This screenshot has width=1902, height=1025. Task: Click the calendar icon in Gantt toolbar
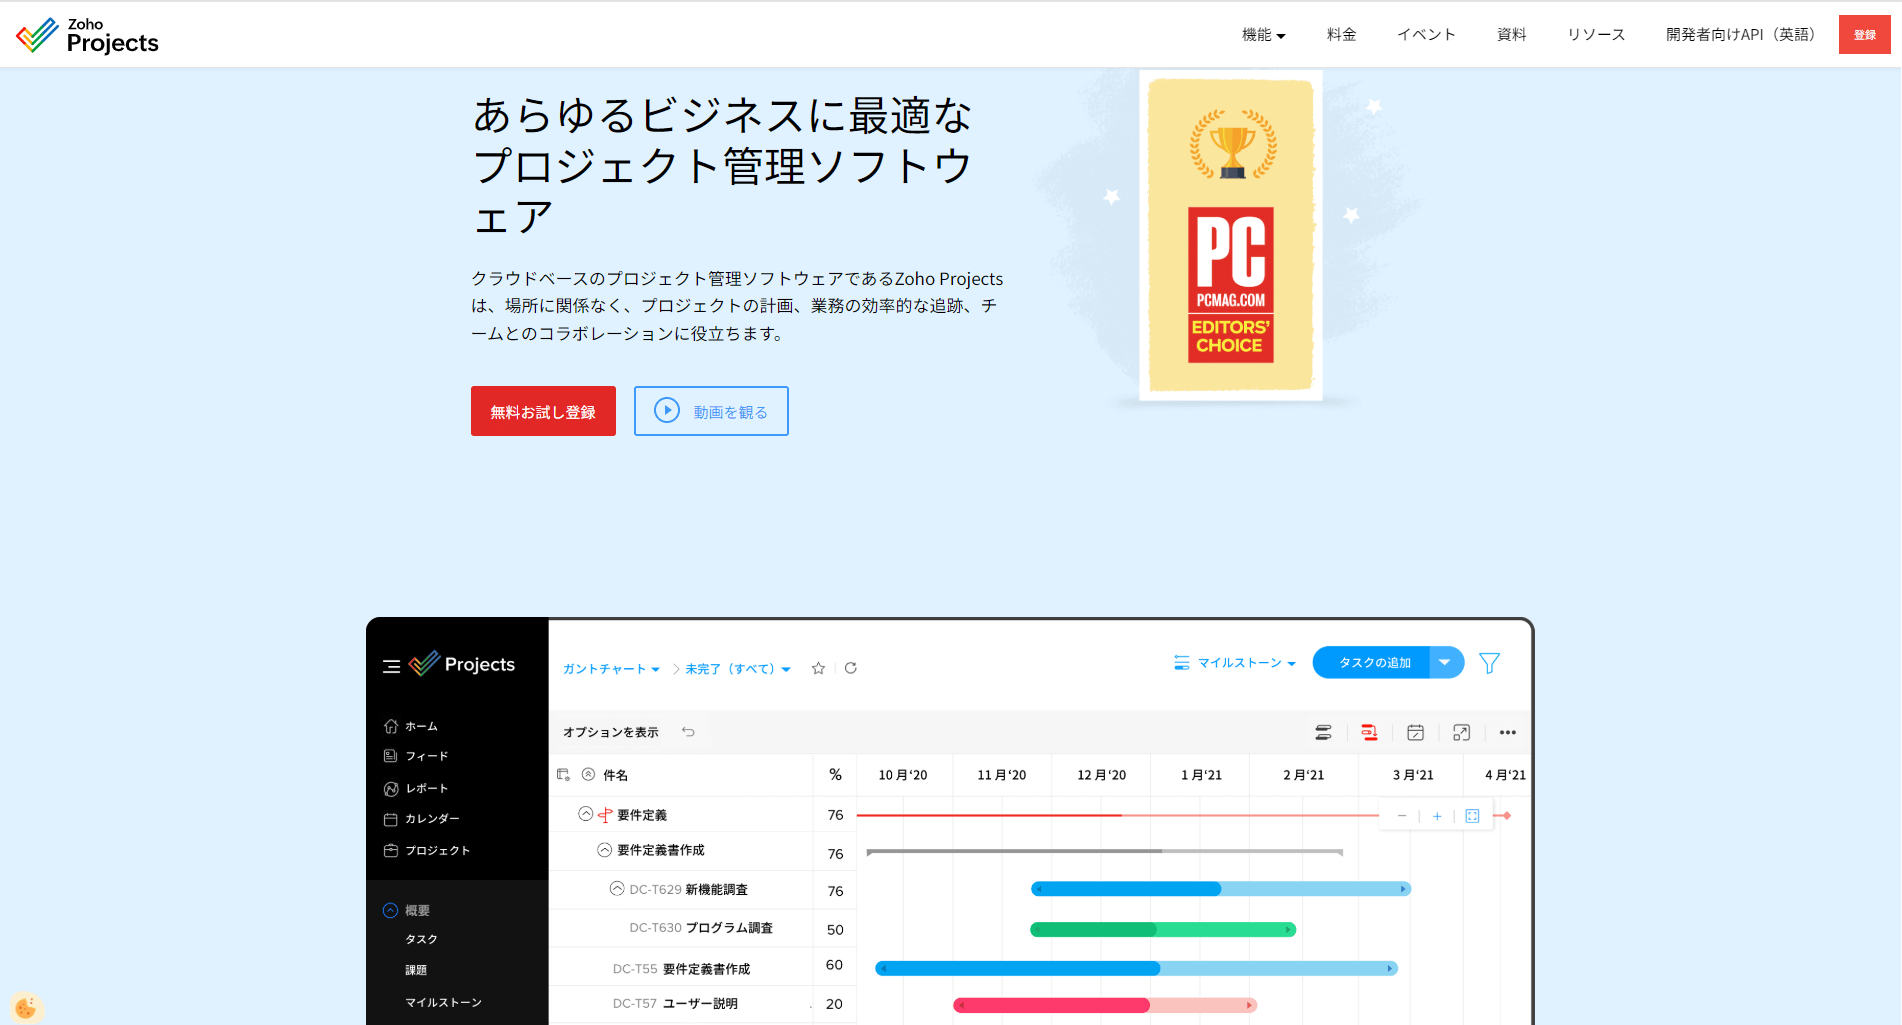[1415, 733]
